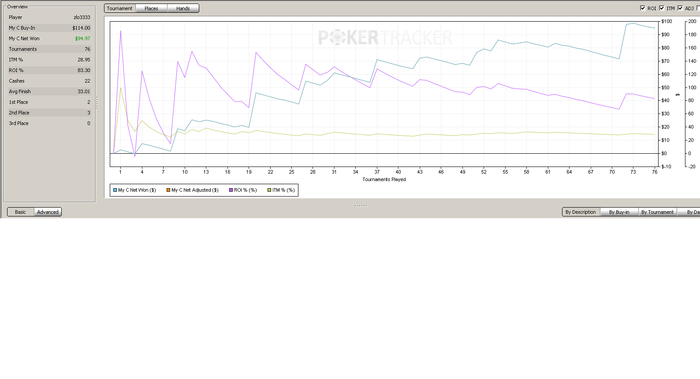Select the '3rd Place' row
Screen dimensions: 700x379
[50, 124]
